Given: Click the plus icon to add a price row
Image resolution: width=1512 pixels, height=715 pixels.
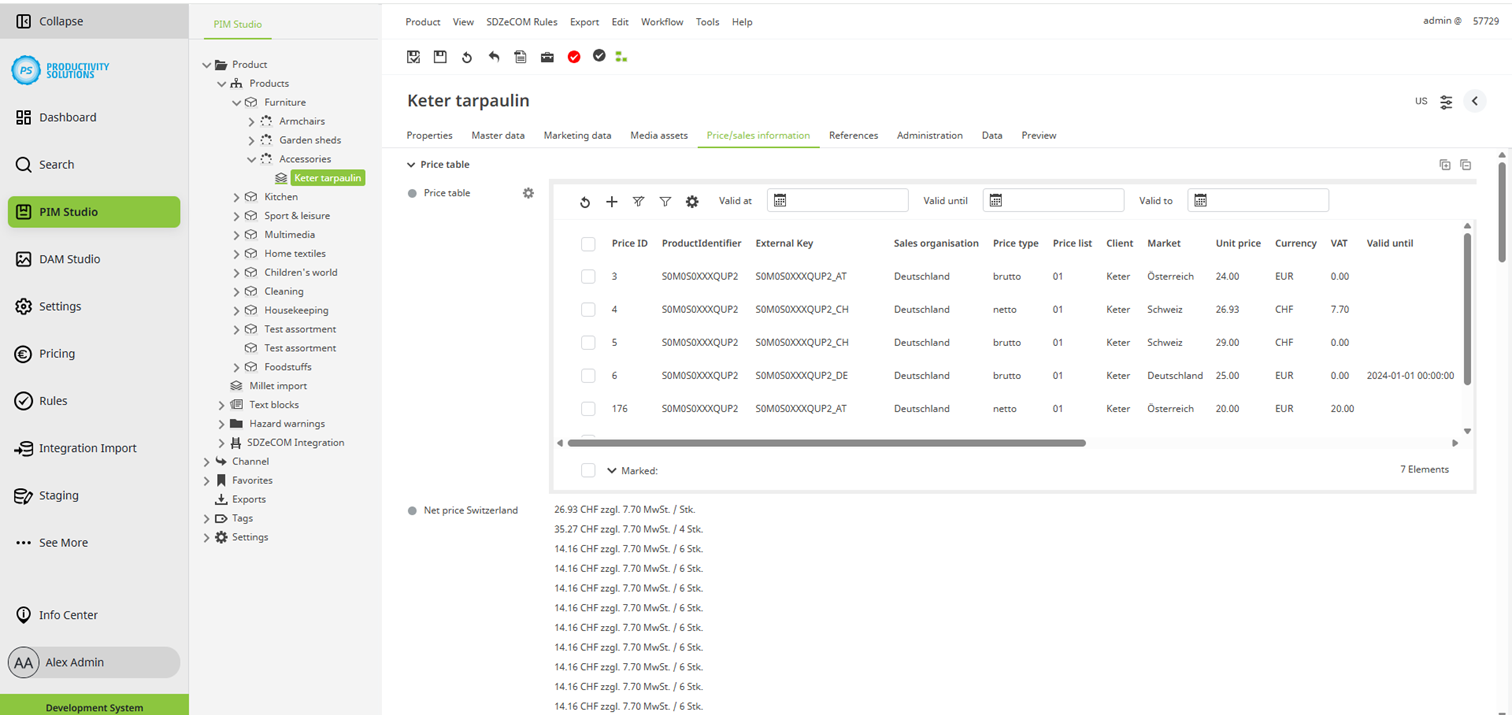Looking at the screenshot, I should [x=612, y=201].
